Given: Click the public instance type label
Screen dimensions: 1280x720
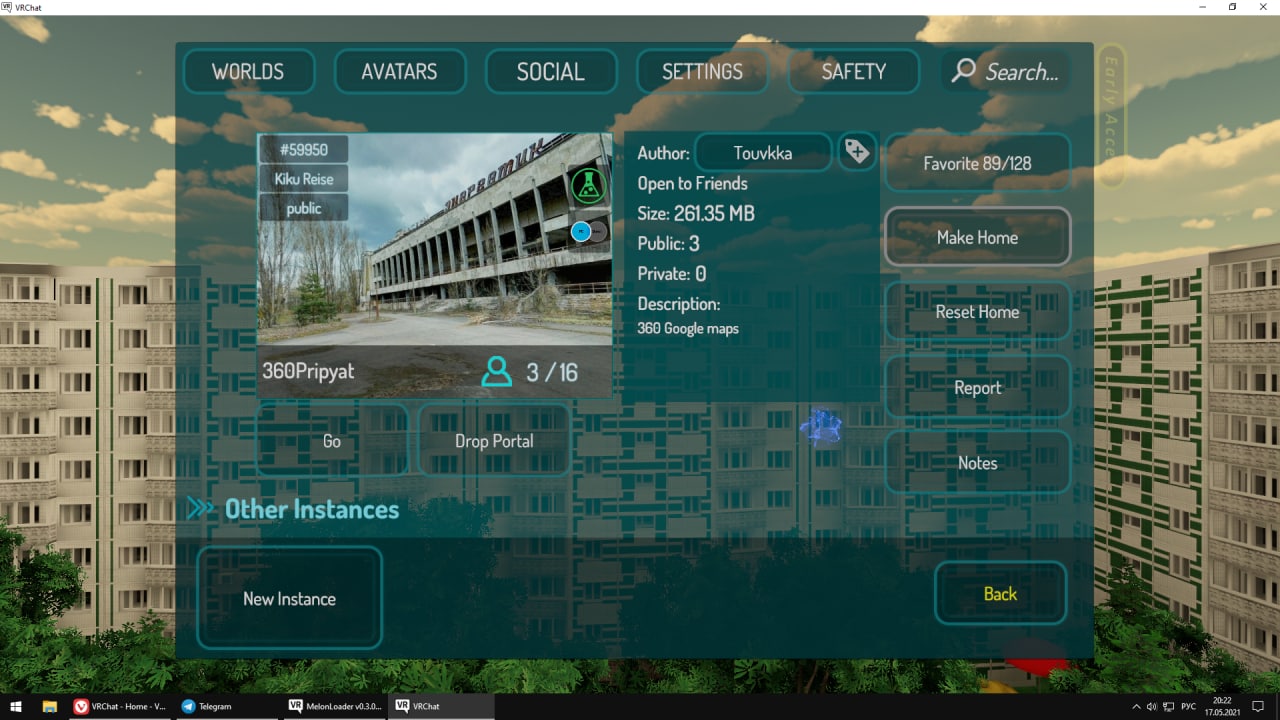Looking at the screenshot, I should coord(304,208).
